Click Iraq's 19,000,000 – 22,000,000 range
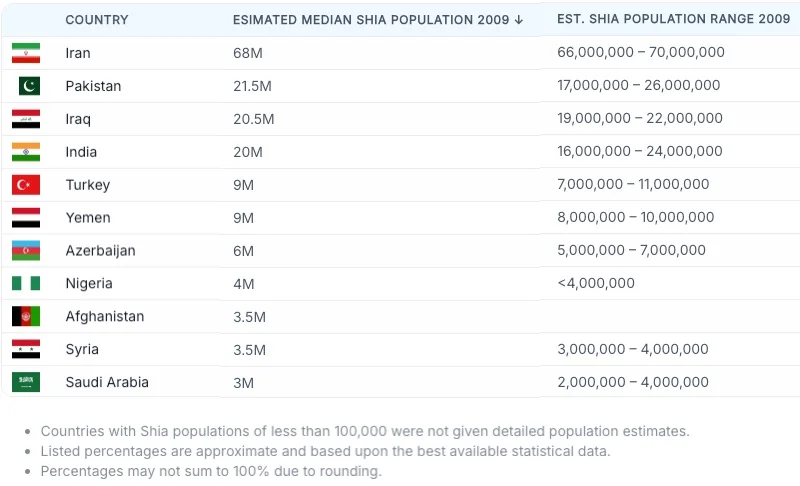 coord(640,118)
